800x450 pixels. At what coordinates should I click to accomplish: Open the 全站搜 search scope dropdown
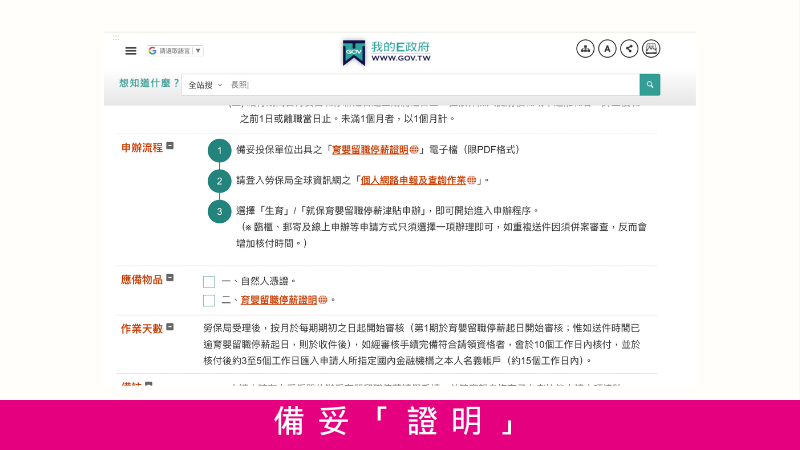205,85
